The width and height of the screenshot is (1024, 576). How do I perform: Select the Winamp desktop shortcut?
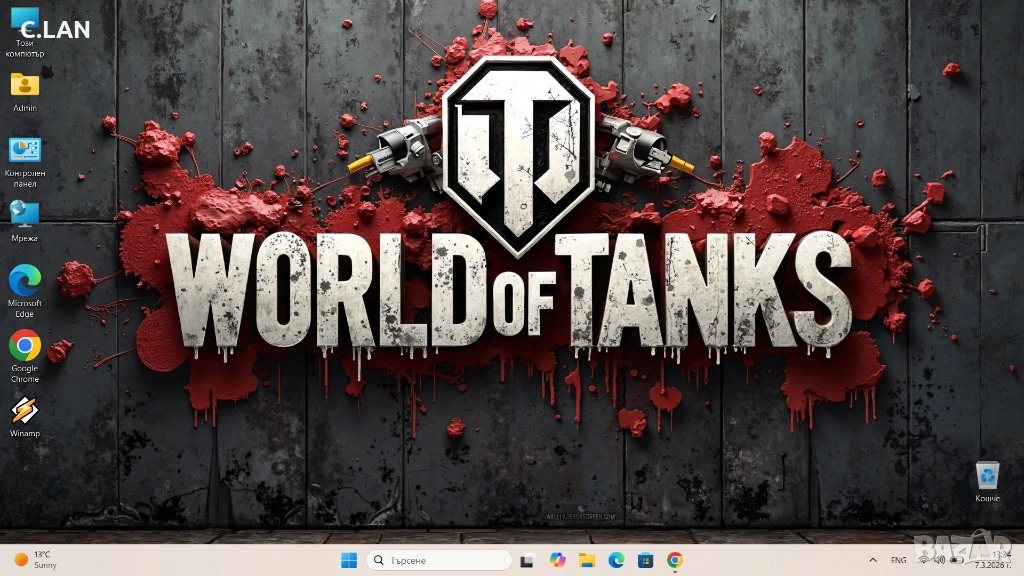[x=25, y=411]
